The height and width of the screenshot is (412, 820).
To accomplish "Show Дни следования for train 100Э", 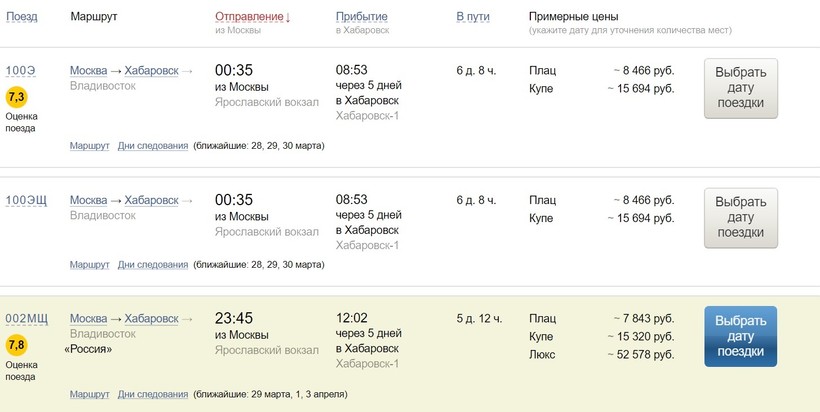I will (153, 146).
